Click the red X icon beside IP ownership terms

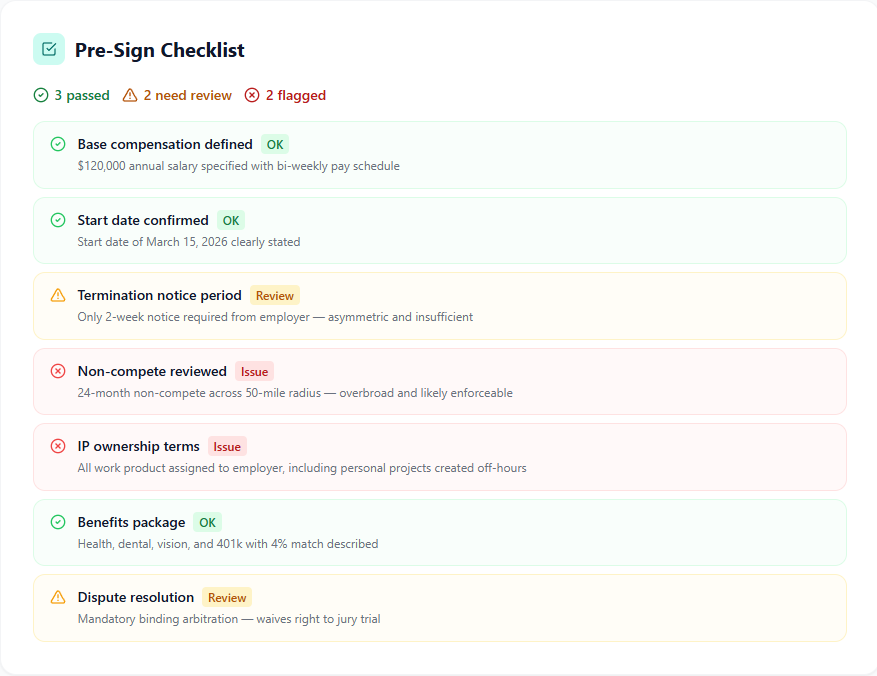pyautogui.click(x=58, y=446)
